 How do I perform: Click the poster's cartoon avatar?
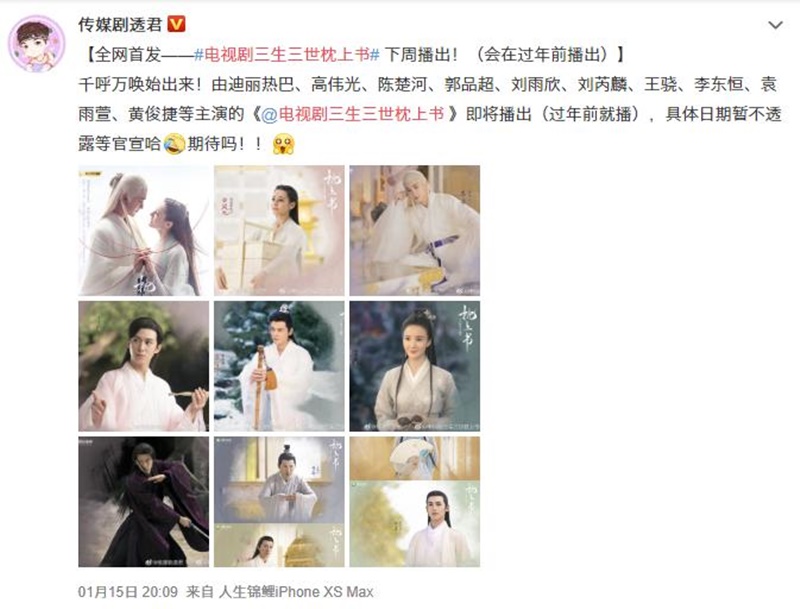click(37, 44)
